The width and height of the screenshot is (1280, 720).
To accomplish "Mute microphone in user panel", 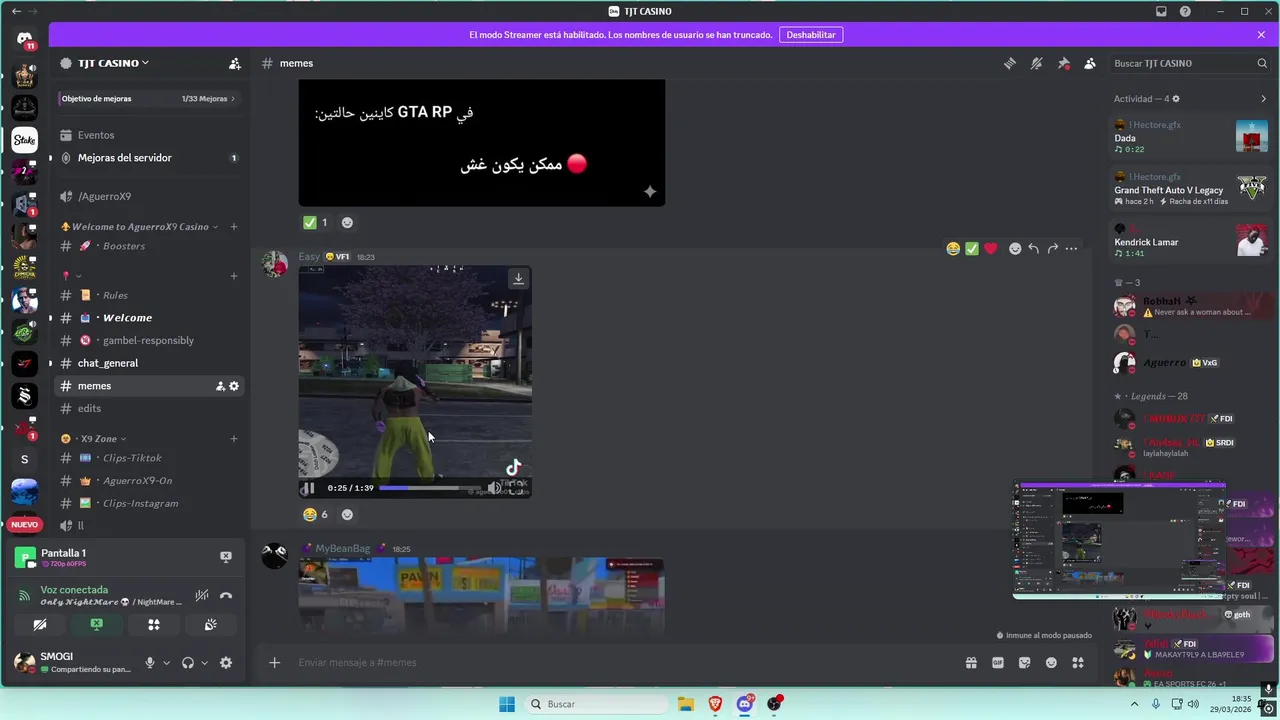I will pyautogui.click(x=150, y=663).
